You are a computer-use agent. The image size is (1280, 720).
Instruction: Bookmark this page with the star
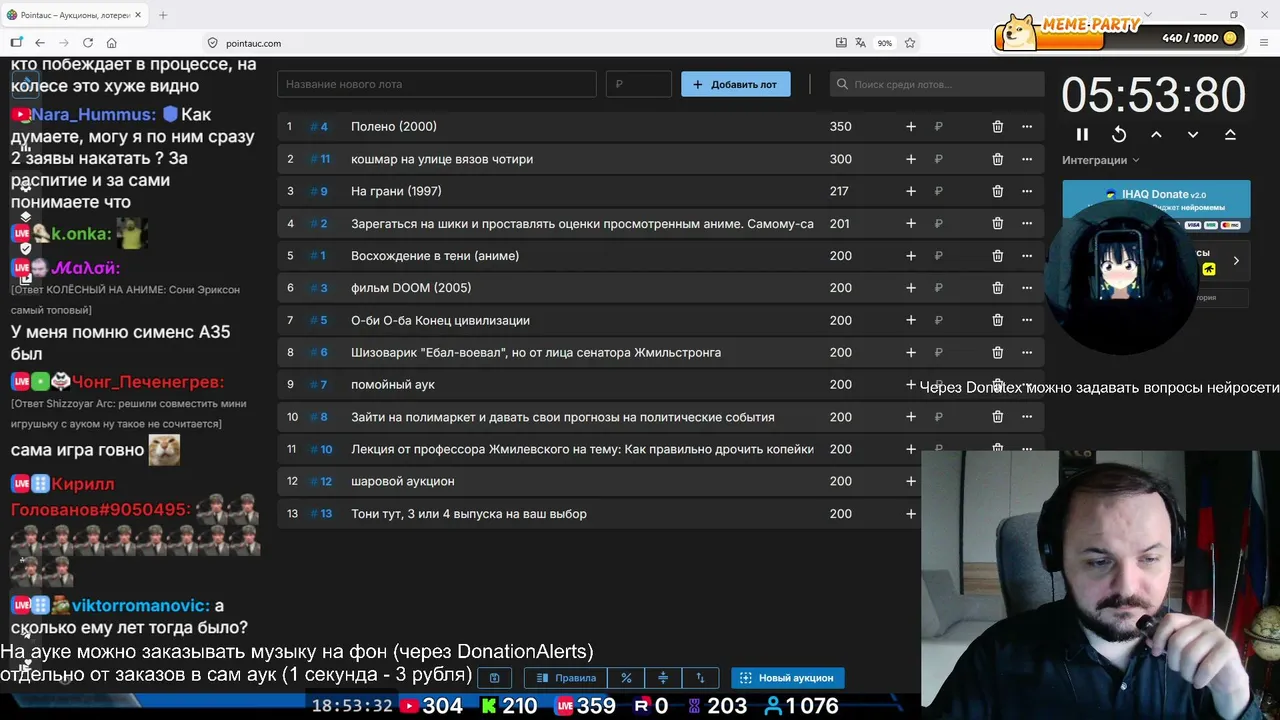[910, 43]
